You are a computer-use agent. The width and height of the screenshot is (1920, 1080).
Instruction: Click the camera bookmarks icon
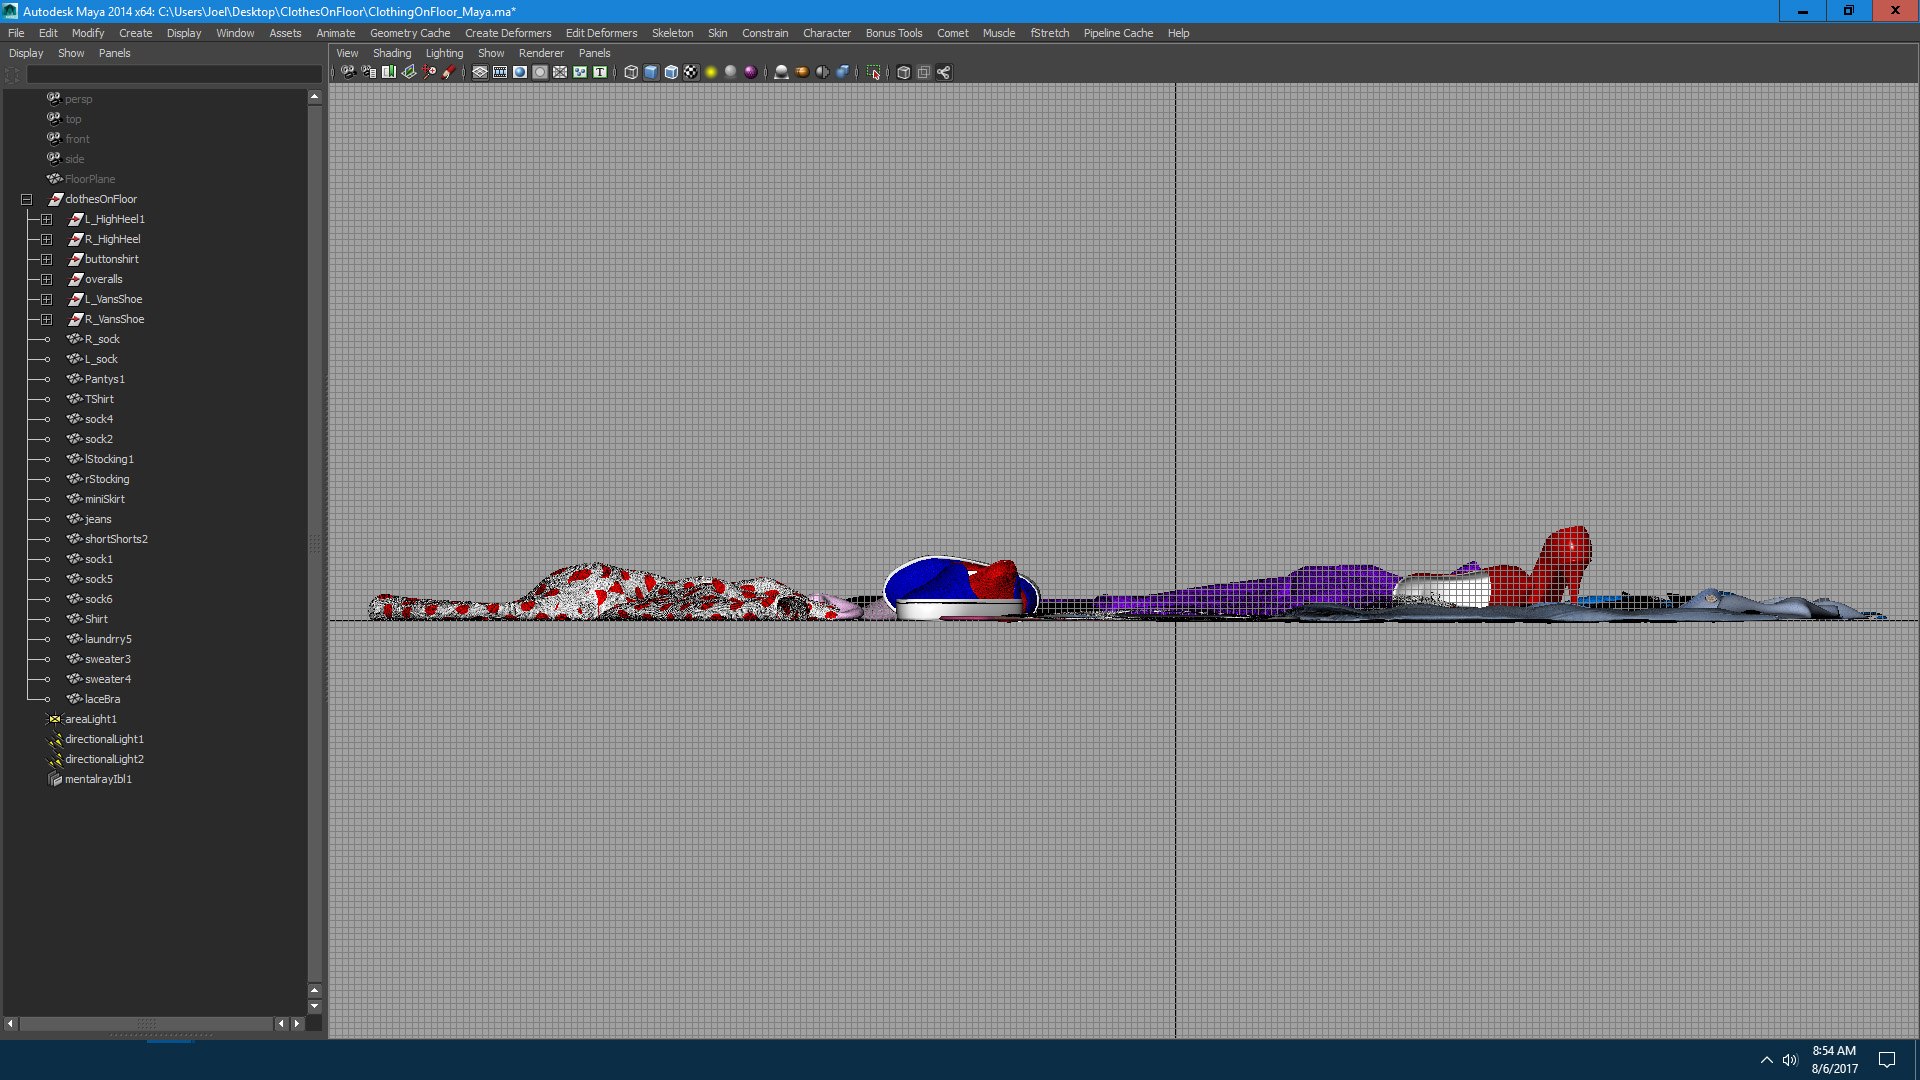pos(389,72)
